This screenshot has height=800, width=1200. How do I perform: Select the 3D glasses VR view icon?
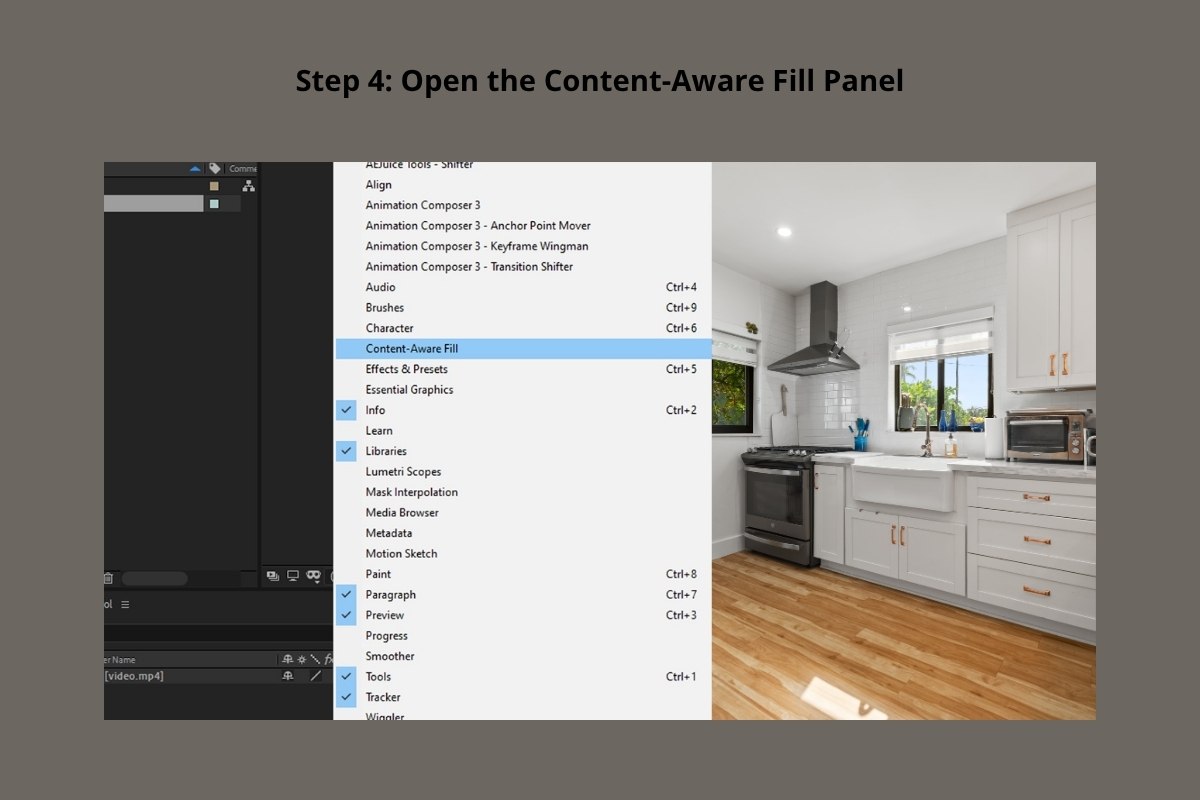pos(313,574)
